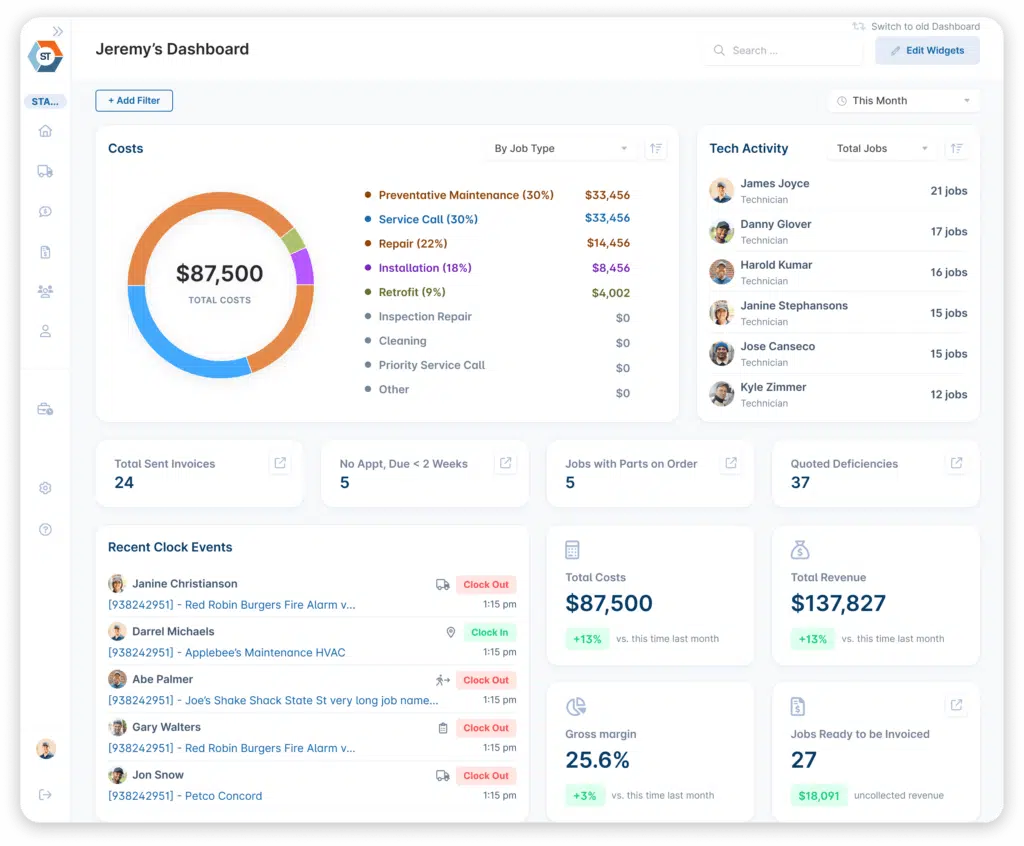This screenshot has width=1024, height=846.
Task: Open the Total Sent Invoices external link icon
Action: [x=280, y=463]
